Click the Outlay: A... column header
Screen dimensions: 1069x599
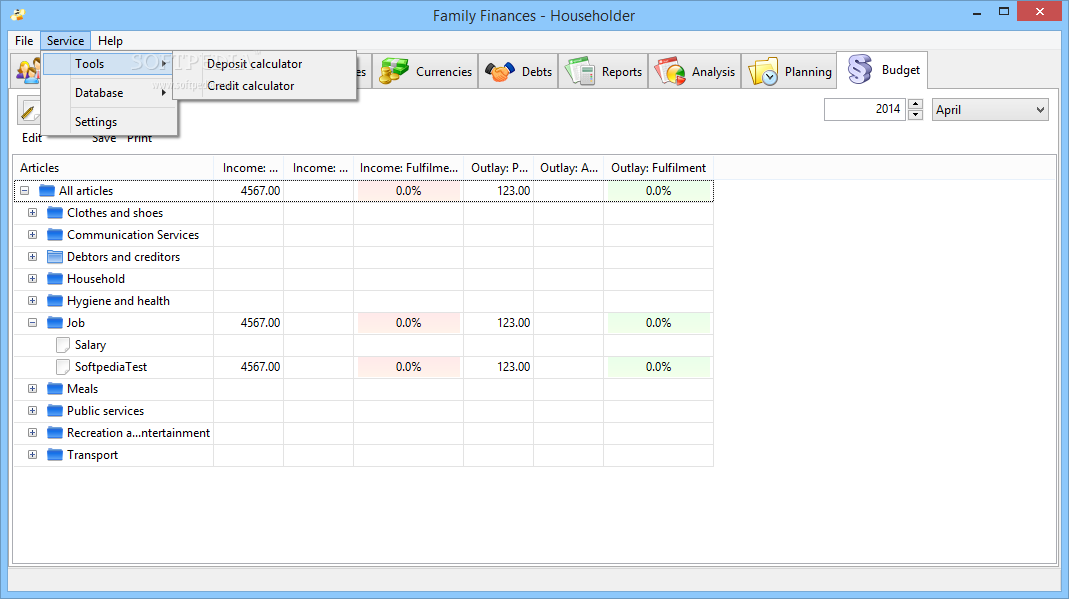point(569,168)
